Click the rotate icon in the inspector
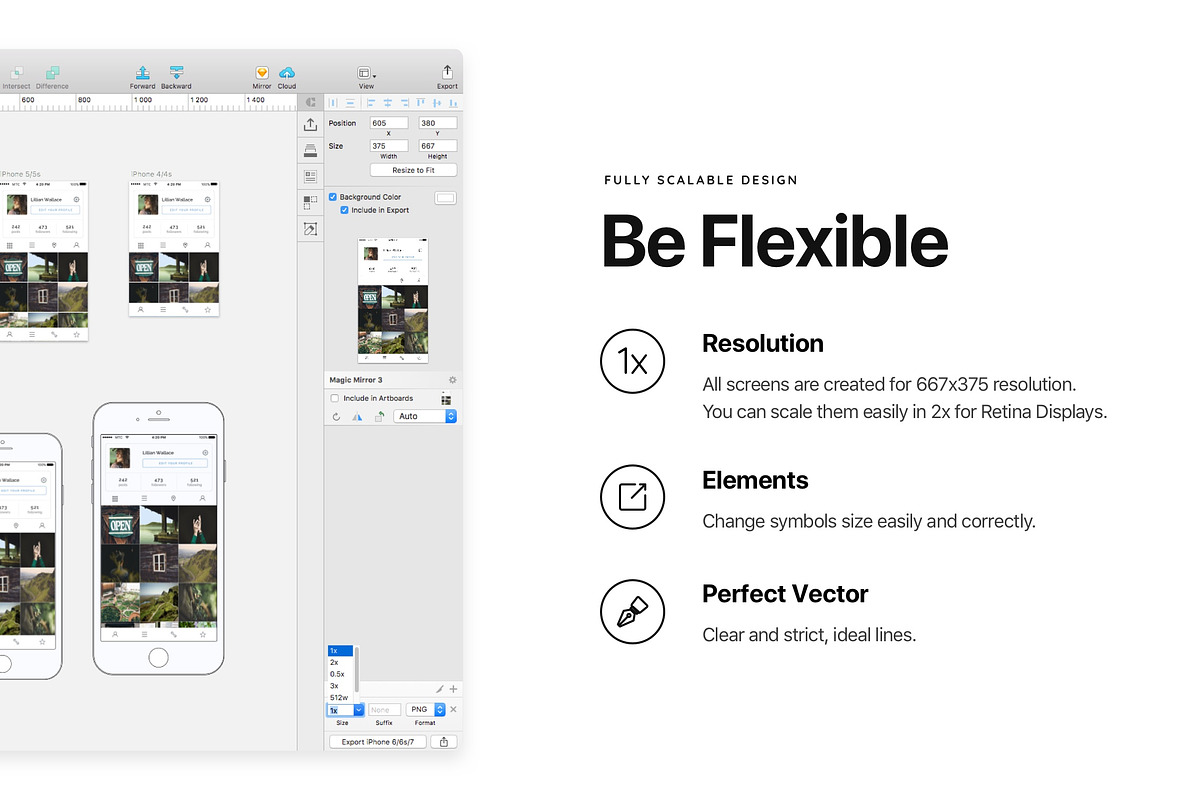1200x800 pixels. 336,416
